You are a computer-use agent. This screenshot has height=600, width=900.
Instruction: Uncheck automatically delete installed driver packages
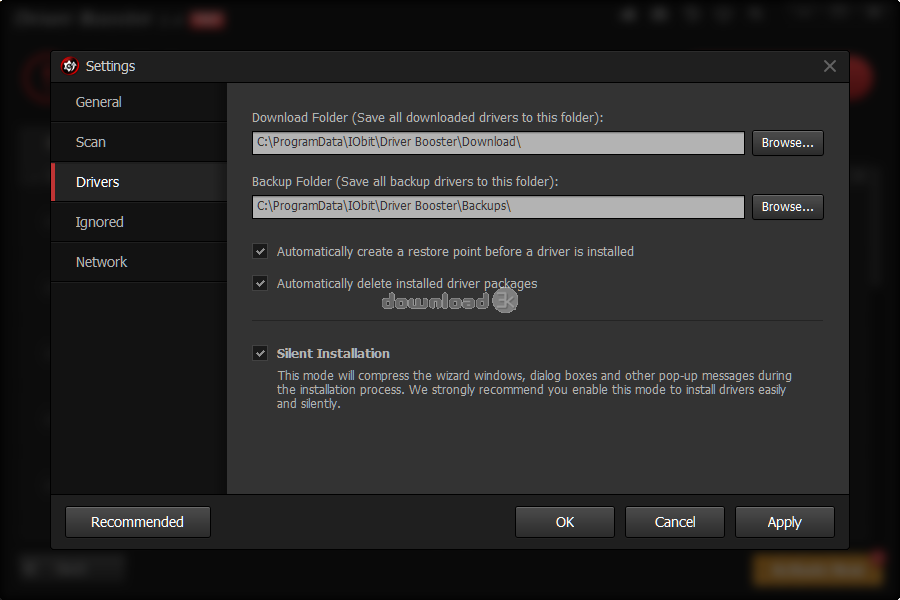point(260,284)
